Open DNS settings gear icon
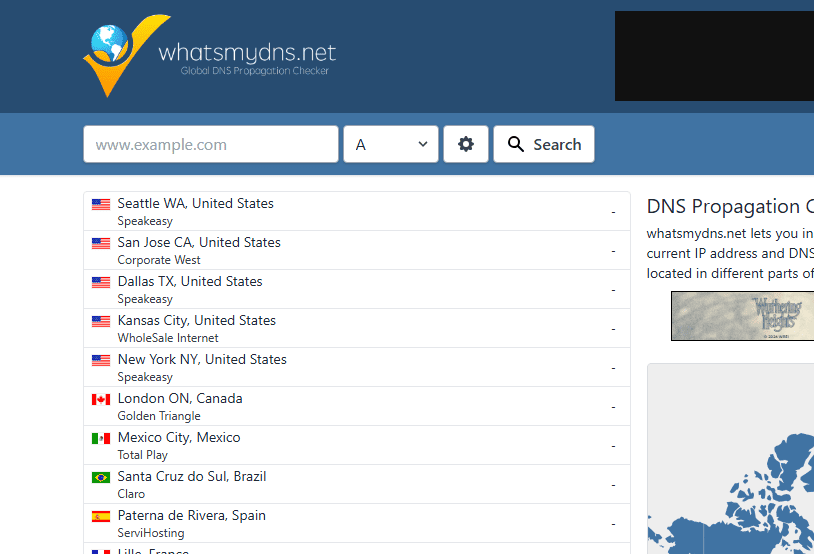Screen dimensions: 814x554 [466, 144]
